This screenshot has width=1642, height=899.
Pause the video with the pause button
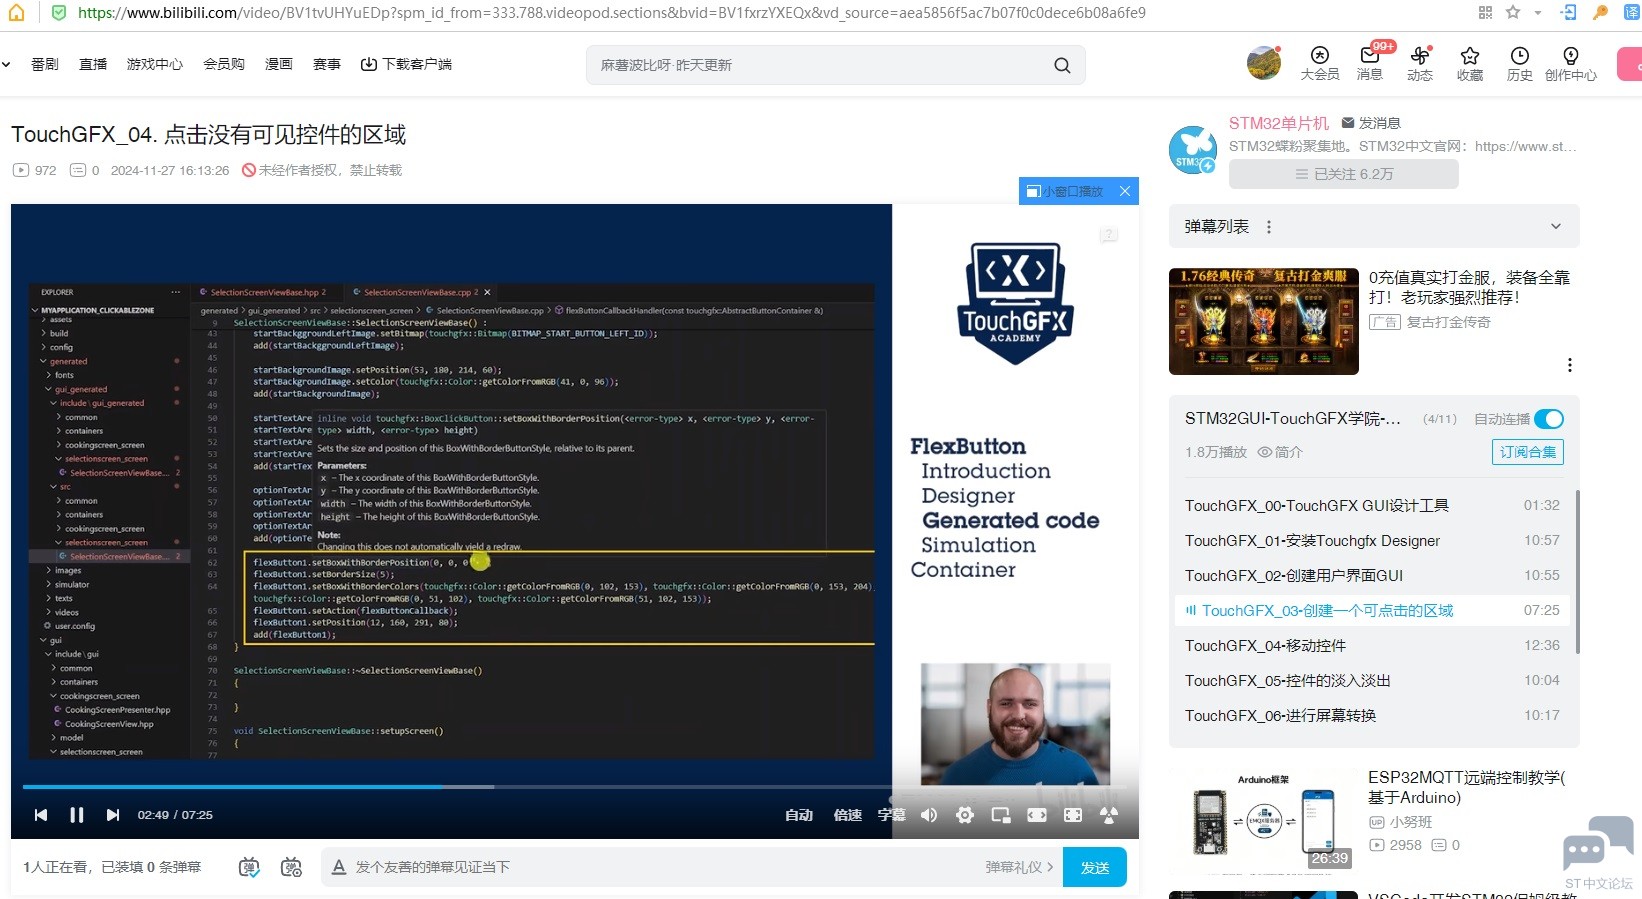[x=76, y=815]
